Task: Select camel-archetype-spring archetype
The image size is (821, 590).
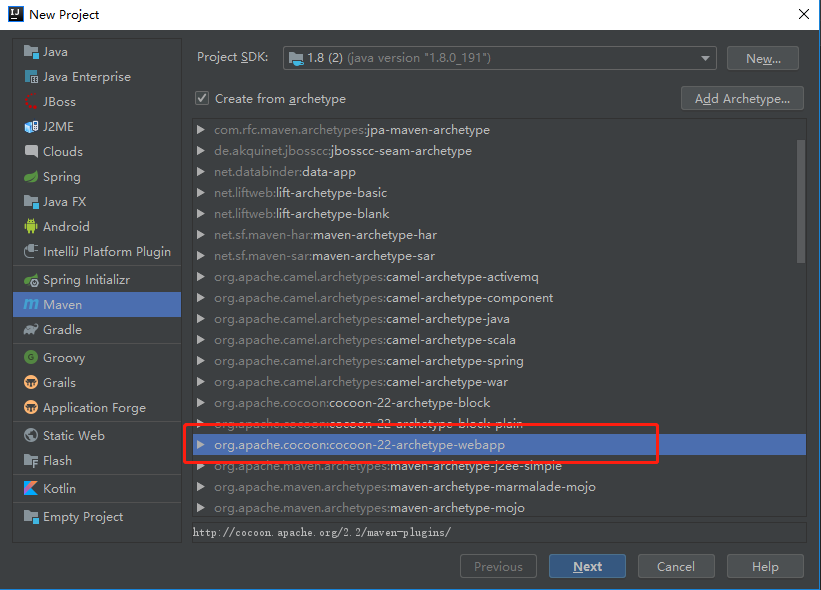Action: 499,361
